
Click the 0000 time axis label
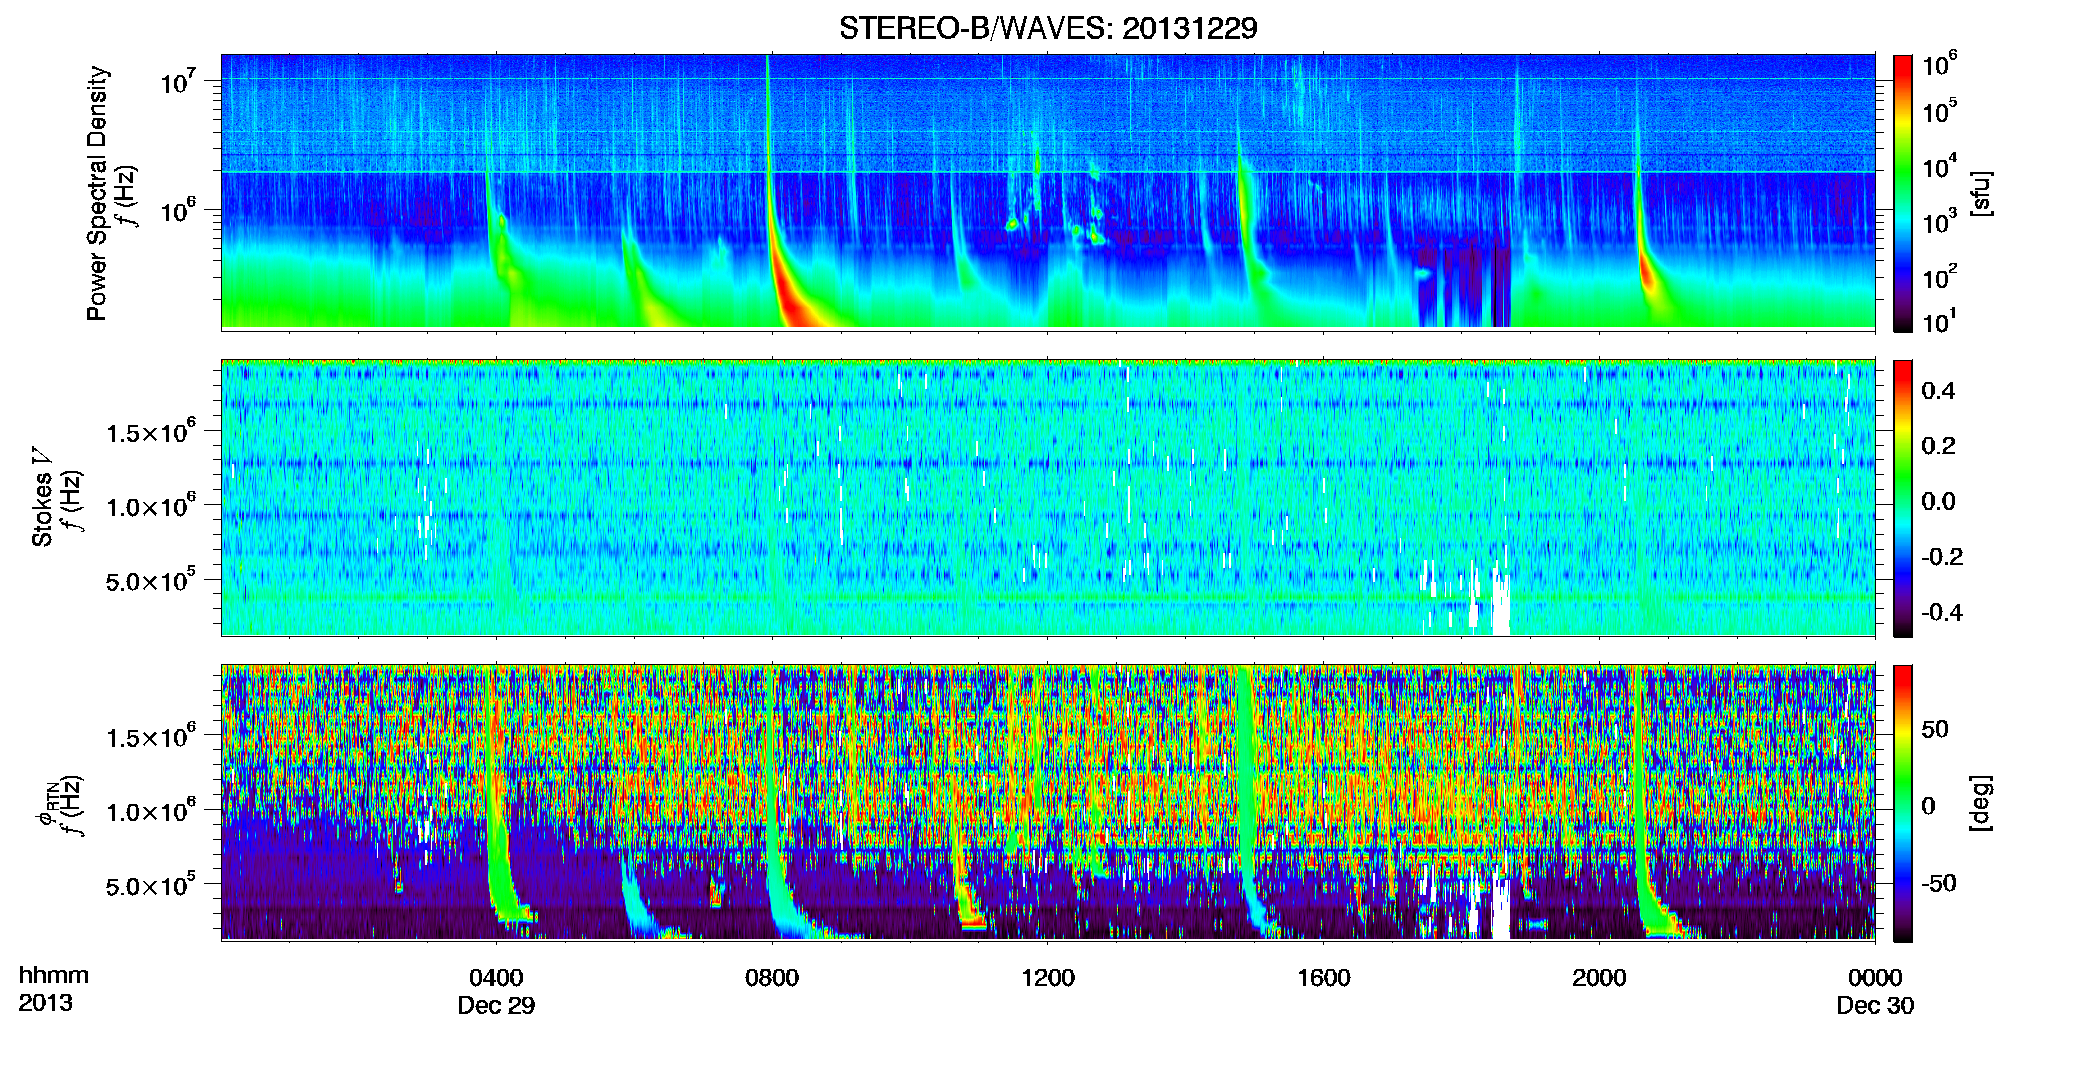coord(1875,978)
